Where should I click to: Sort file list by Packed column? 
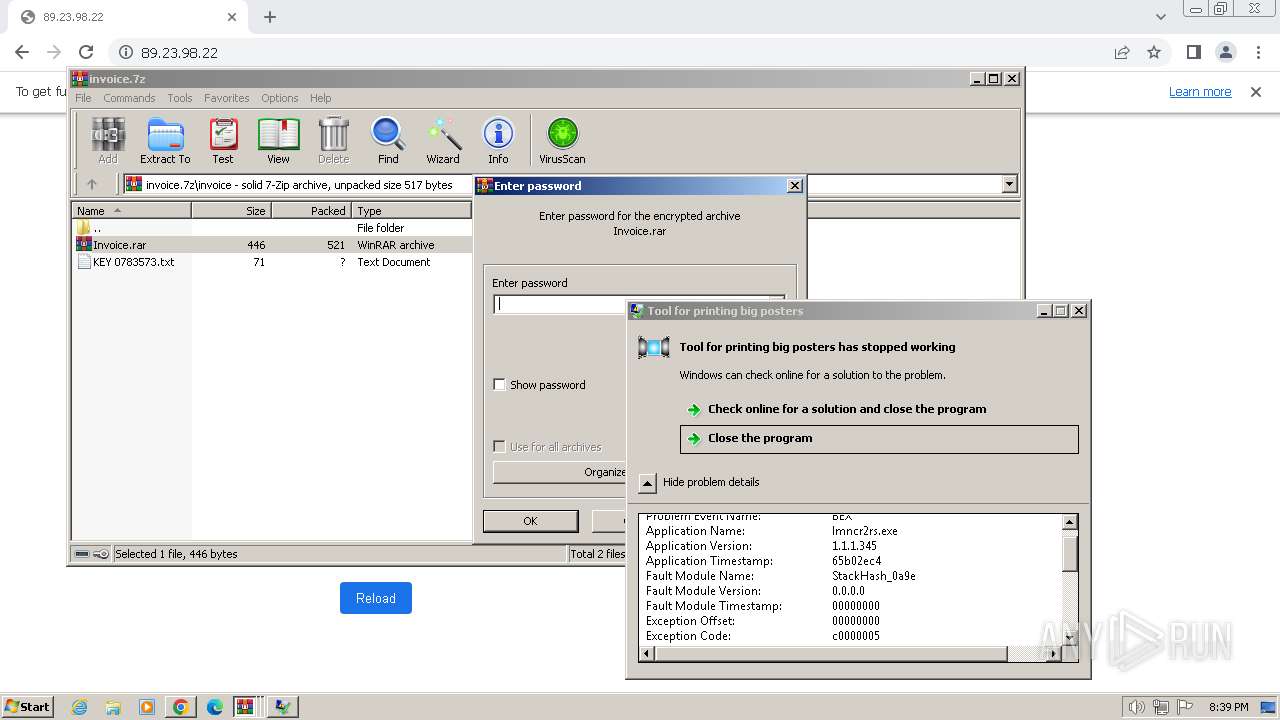pyautogui.click(x=311, y=210)
